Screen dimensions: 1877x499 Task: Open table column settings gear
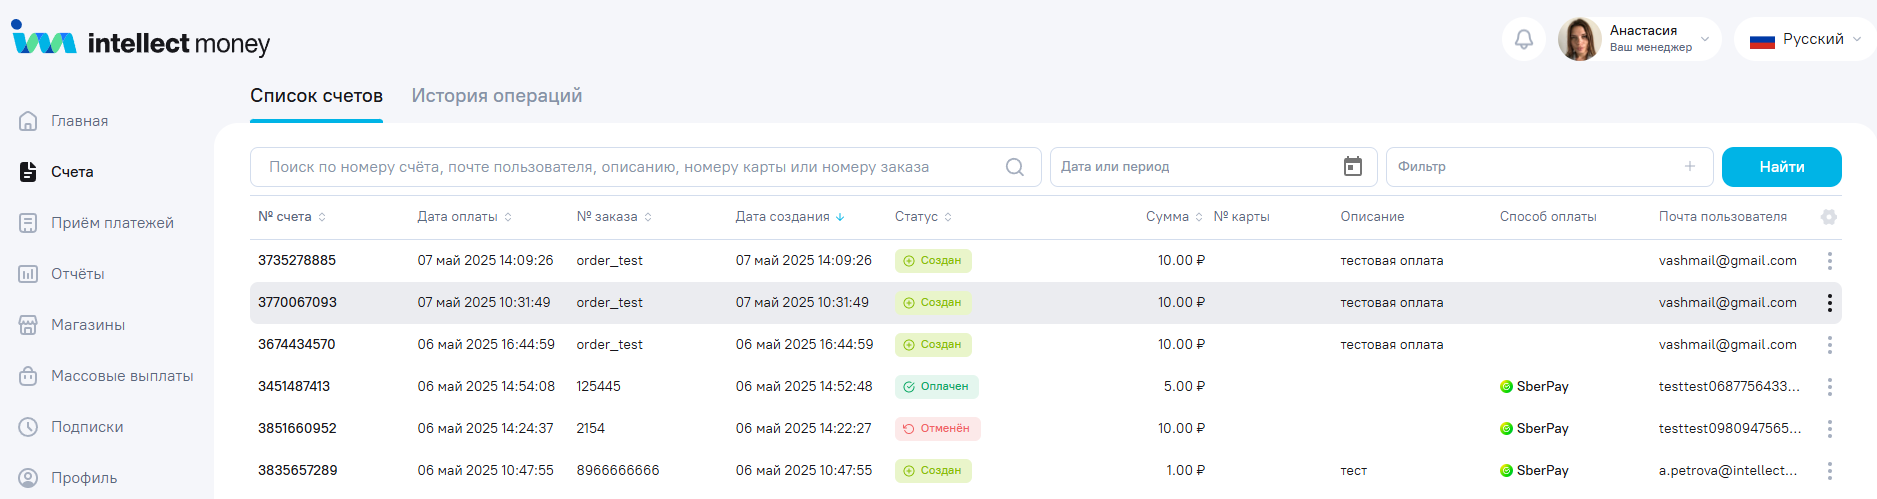(x=1828, y=217)
